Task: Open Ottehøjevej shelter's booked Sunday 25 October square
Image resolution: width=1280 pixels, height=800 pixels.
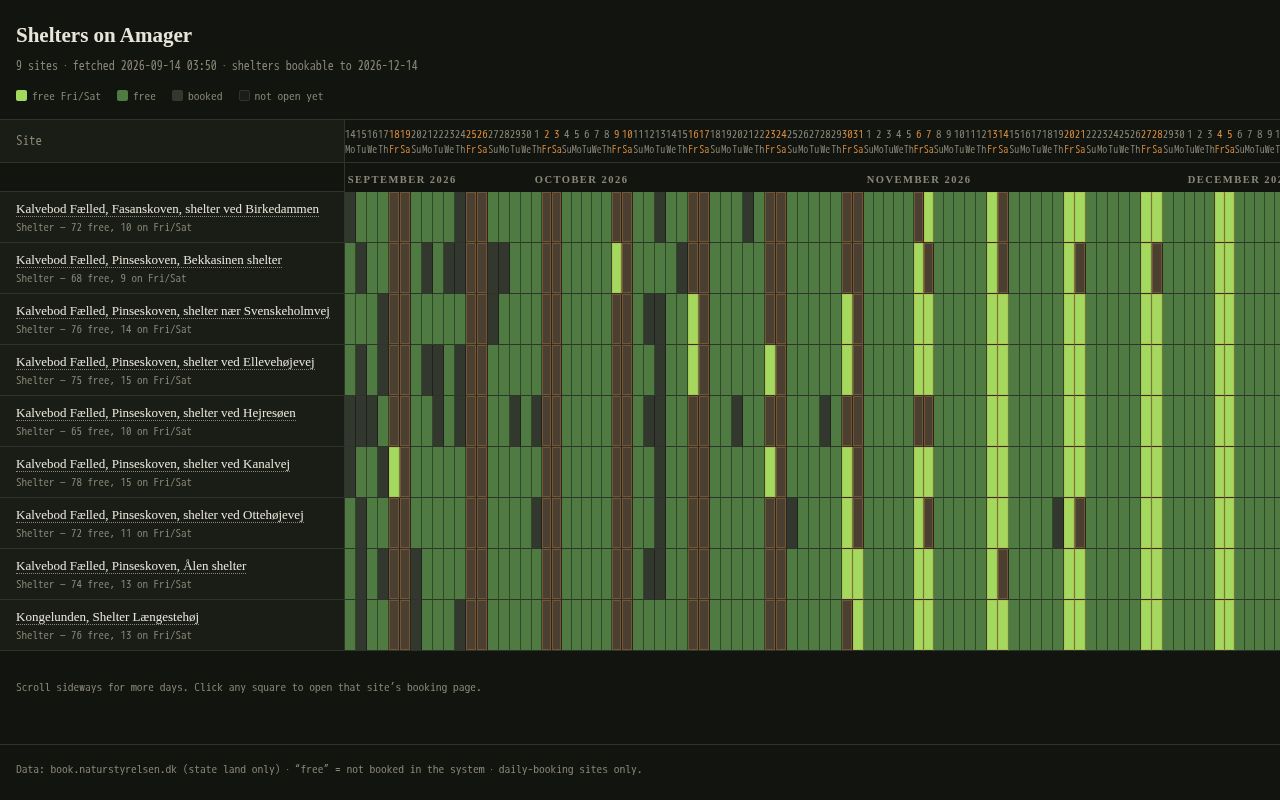Action: (792, 523)
